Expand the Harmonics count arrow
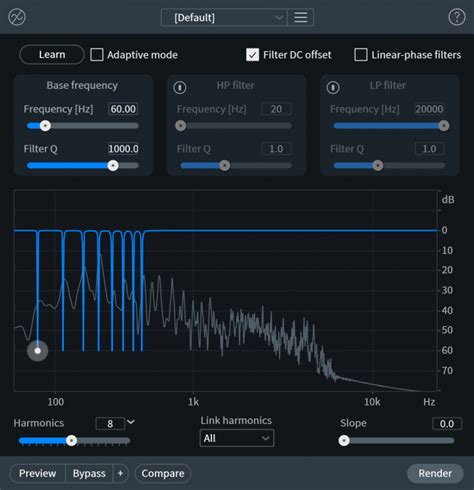The width and height of the screenshot is (474, 490). (131, 422)
